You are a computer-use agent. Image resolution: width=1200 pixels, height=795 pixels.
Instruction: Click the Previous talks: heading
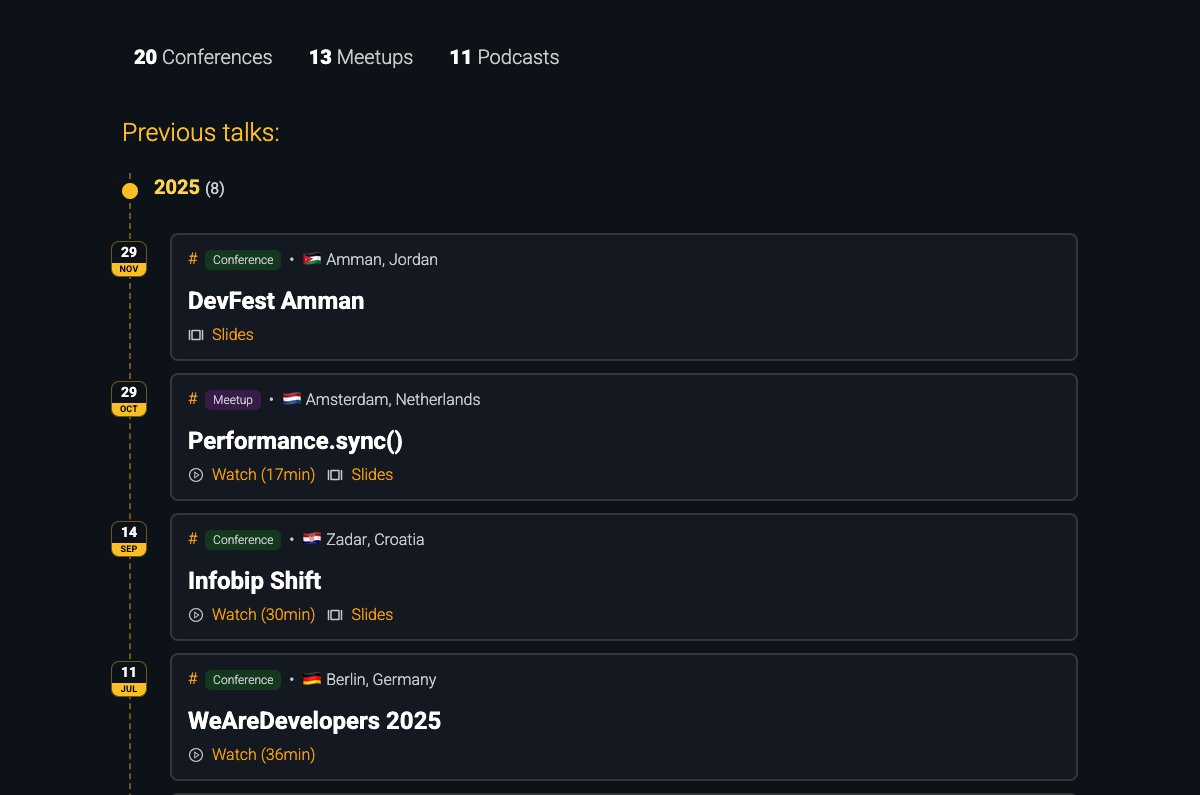[x=201, y=132]
